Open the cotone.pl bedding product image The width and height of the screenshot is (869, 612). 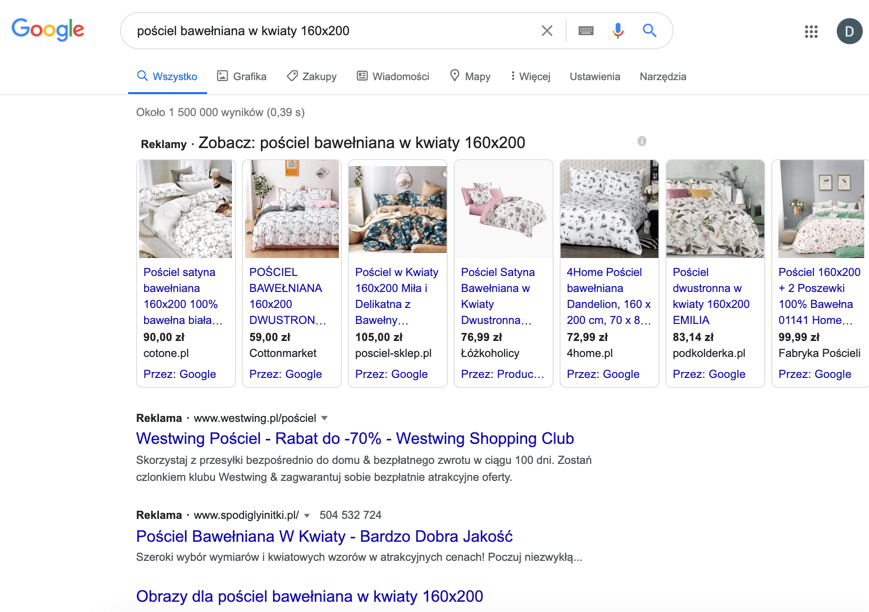[186, 210]
